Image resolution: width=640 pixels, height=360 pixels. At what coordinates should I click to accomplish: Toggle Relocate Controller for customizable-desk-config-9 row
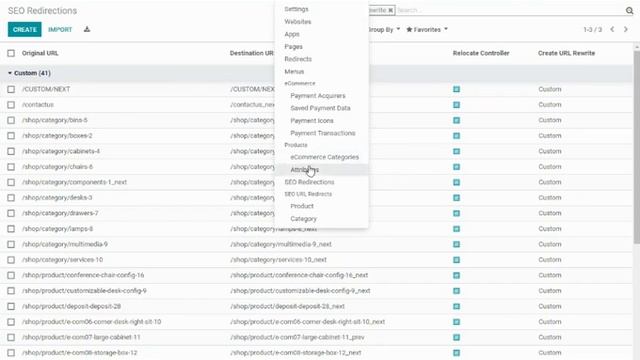pos(456,291)
